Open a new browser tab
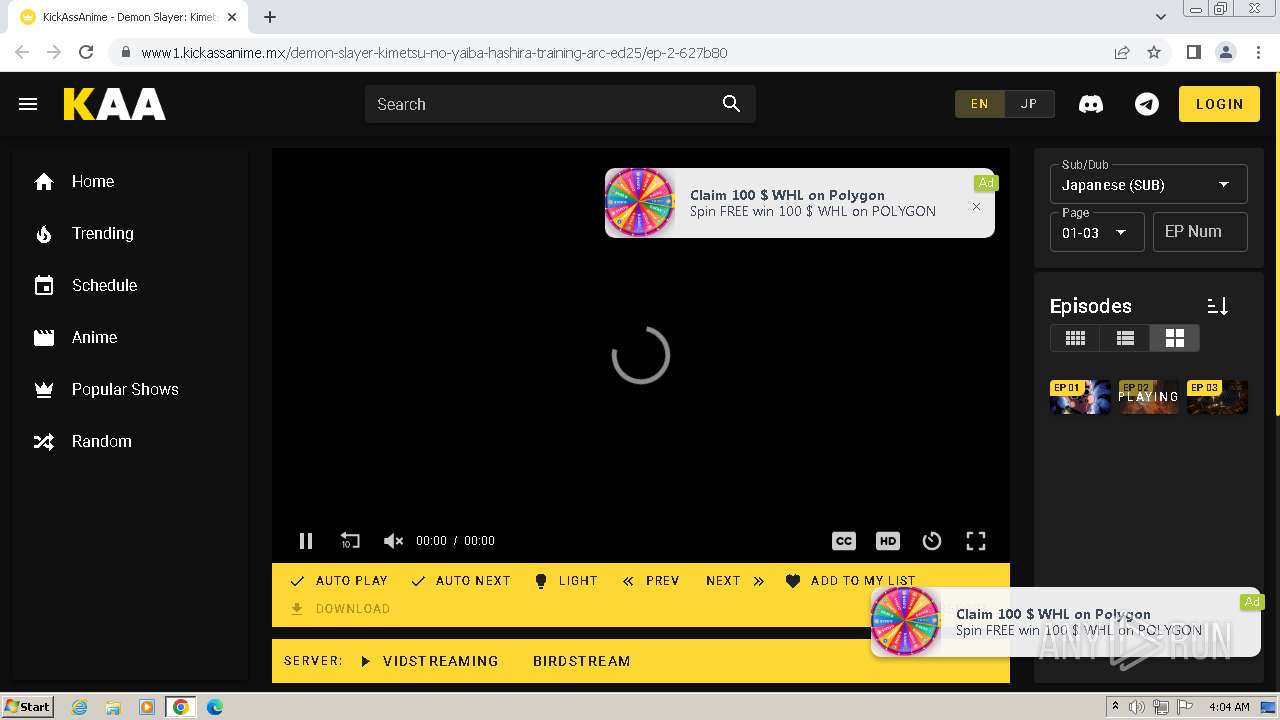This screenshot has height=720, width=1280. [270, 17]
